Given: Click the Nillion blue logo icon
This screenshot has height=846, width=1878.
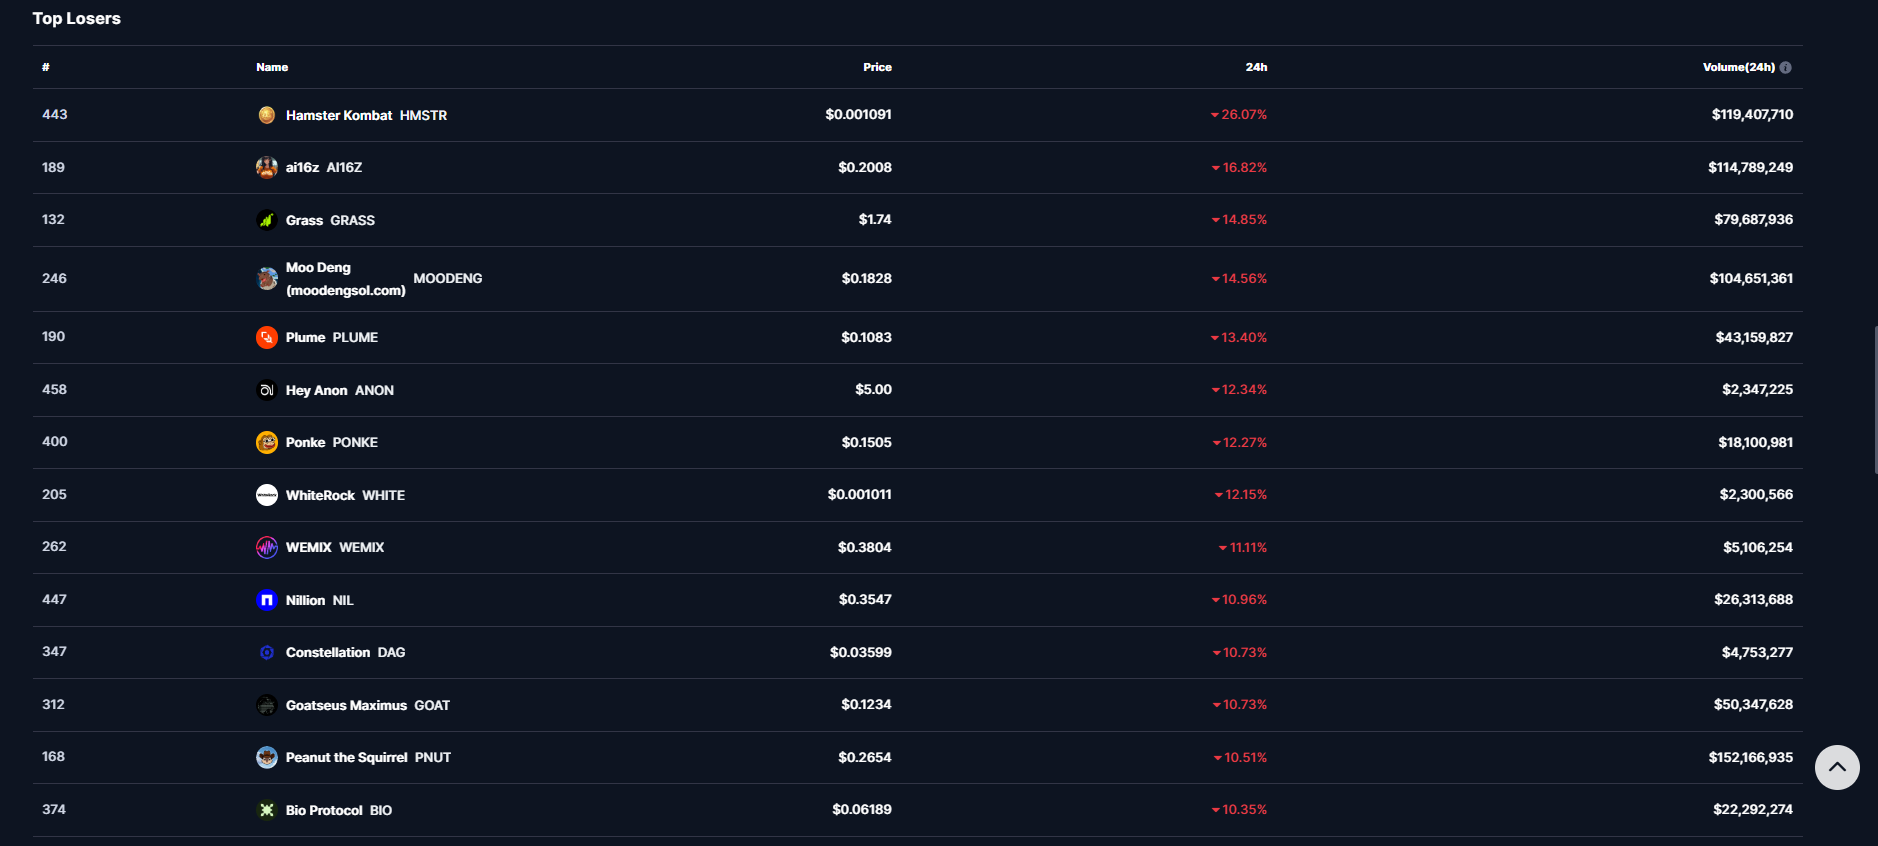Looking at the screenshot, I should click(x=266, y=600).
